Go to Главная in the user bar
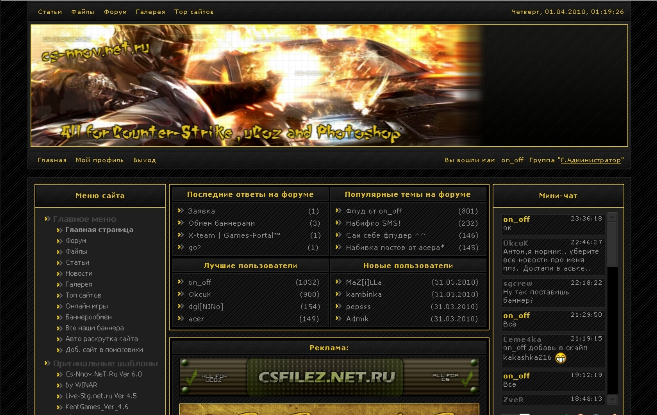The width and height of the screenshot is (657, 415). pyautogui.click(x=52, y=160)
